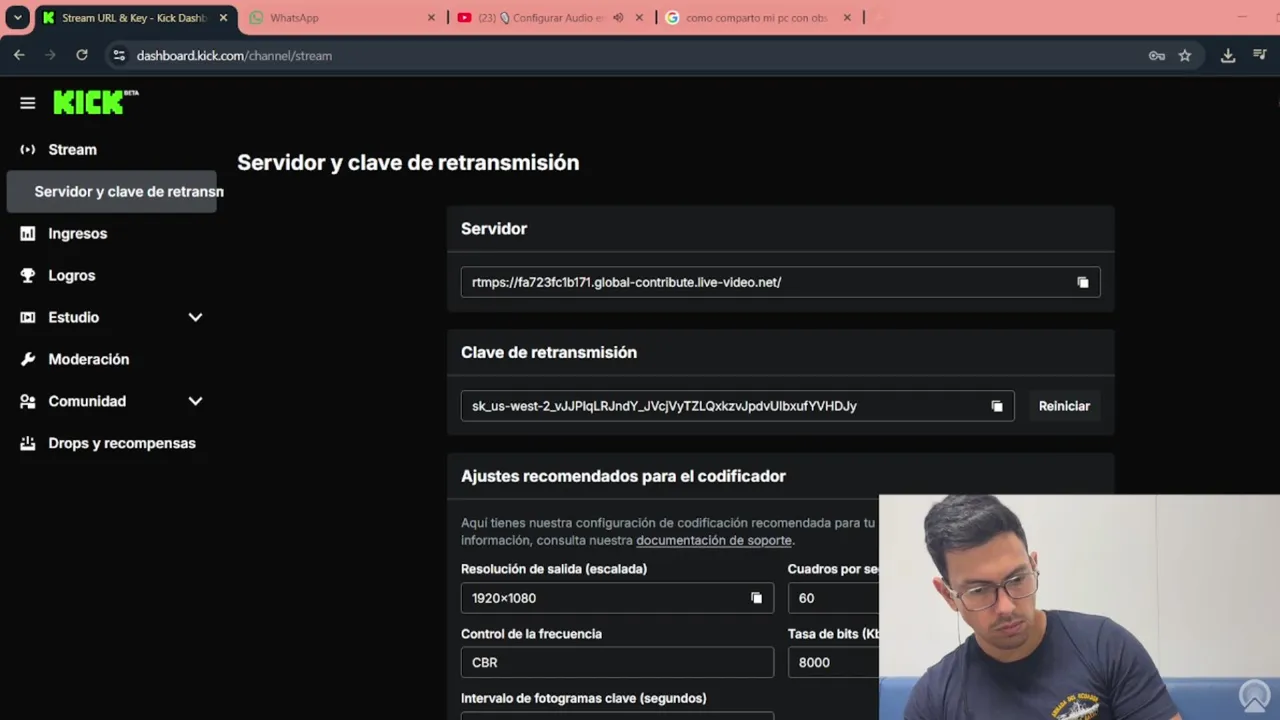The height and width of the screenshot is (720, 1280).
Task: Click the Comunidad people icon
Action: click(x=28, y=401)
